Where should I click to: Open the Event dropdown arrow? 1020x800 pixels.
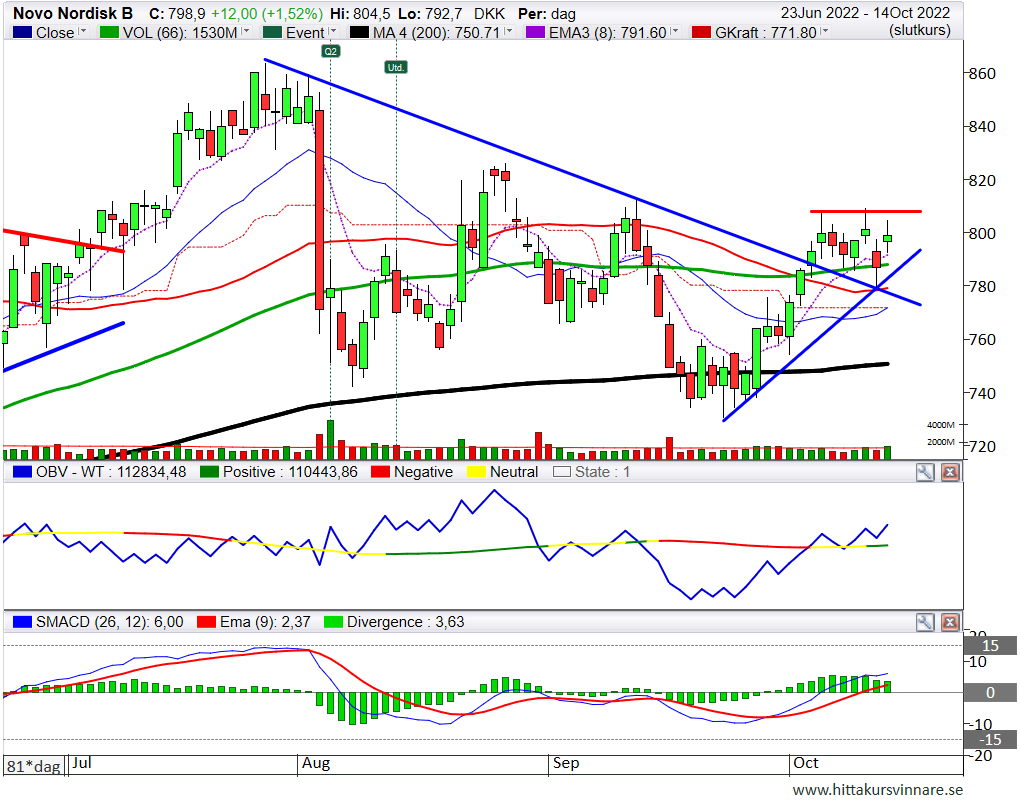coord(333,31)
